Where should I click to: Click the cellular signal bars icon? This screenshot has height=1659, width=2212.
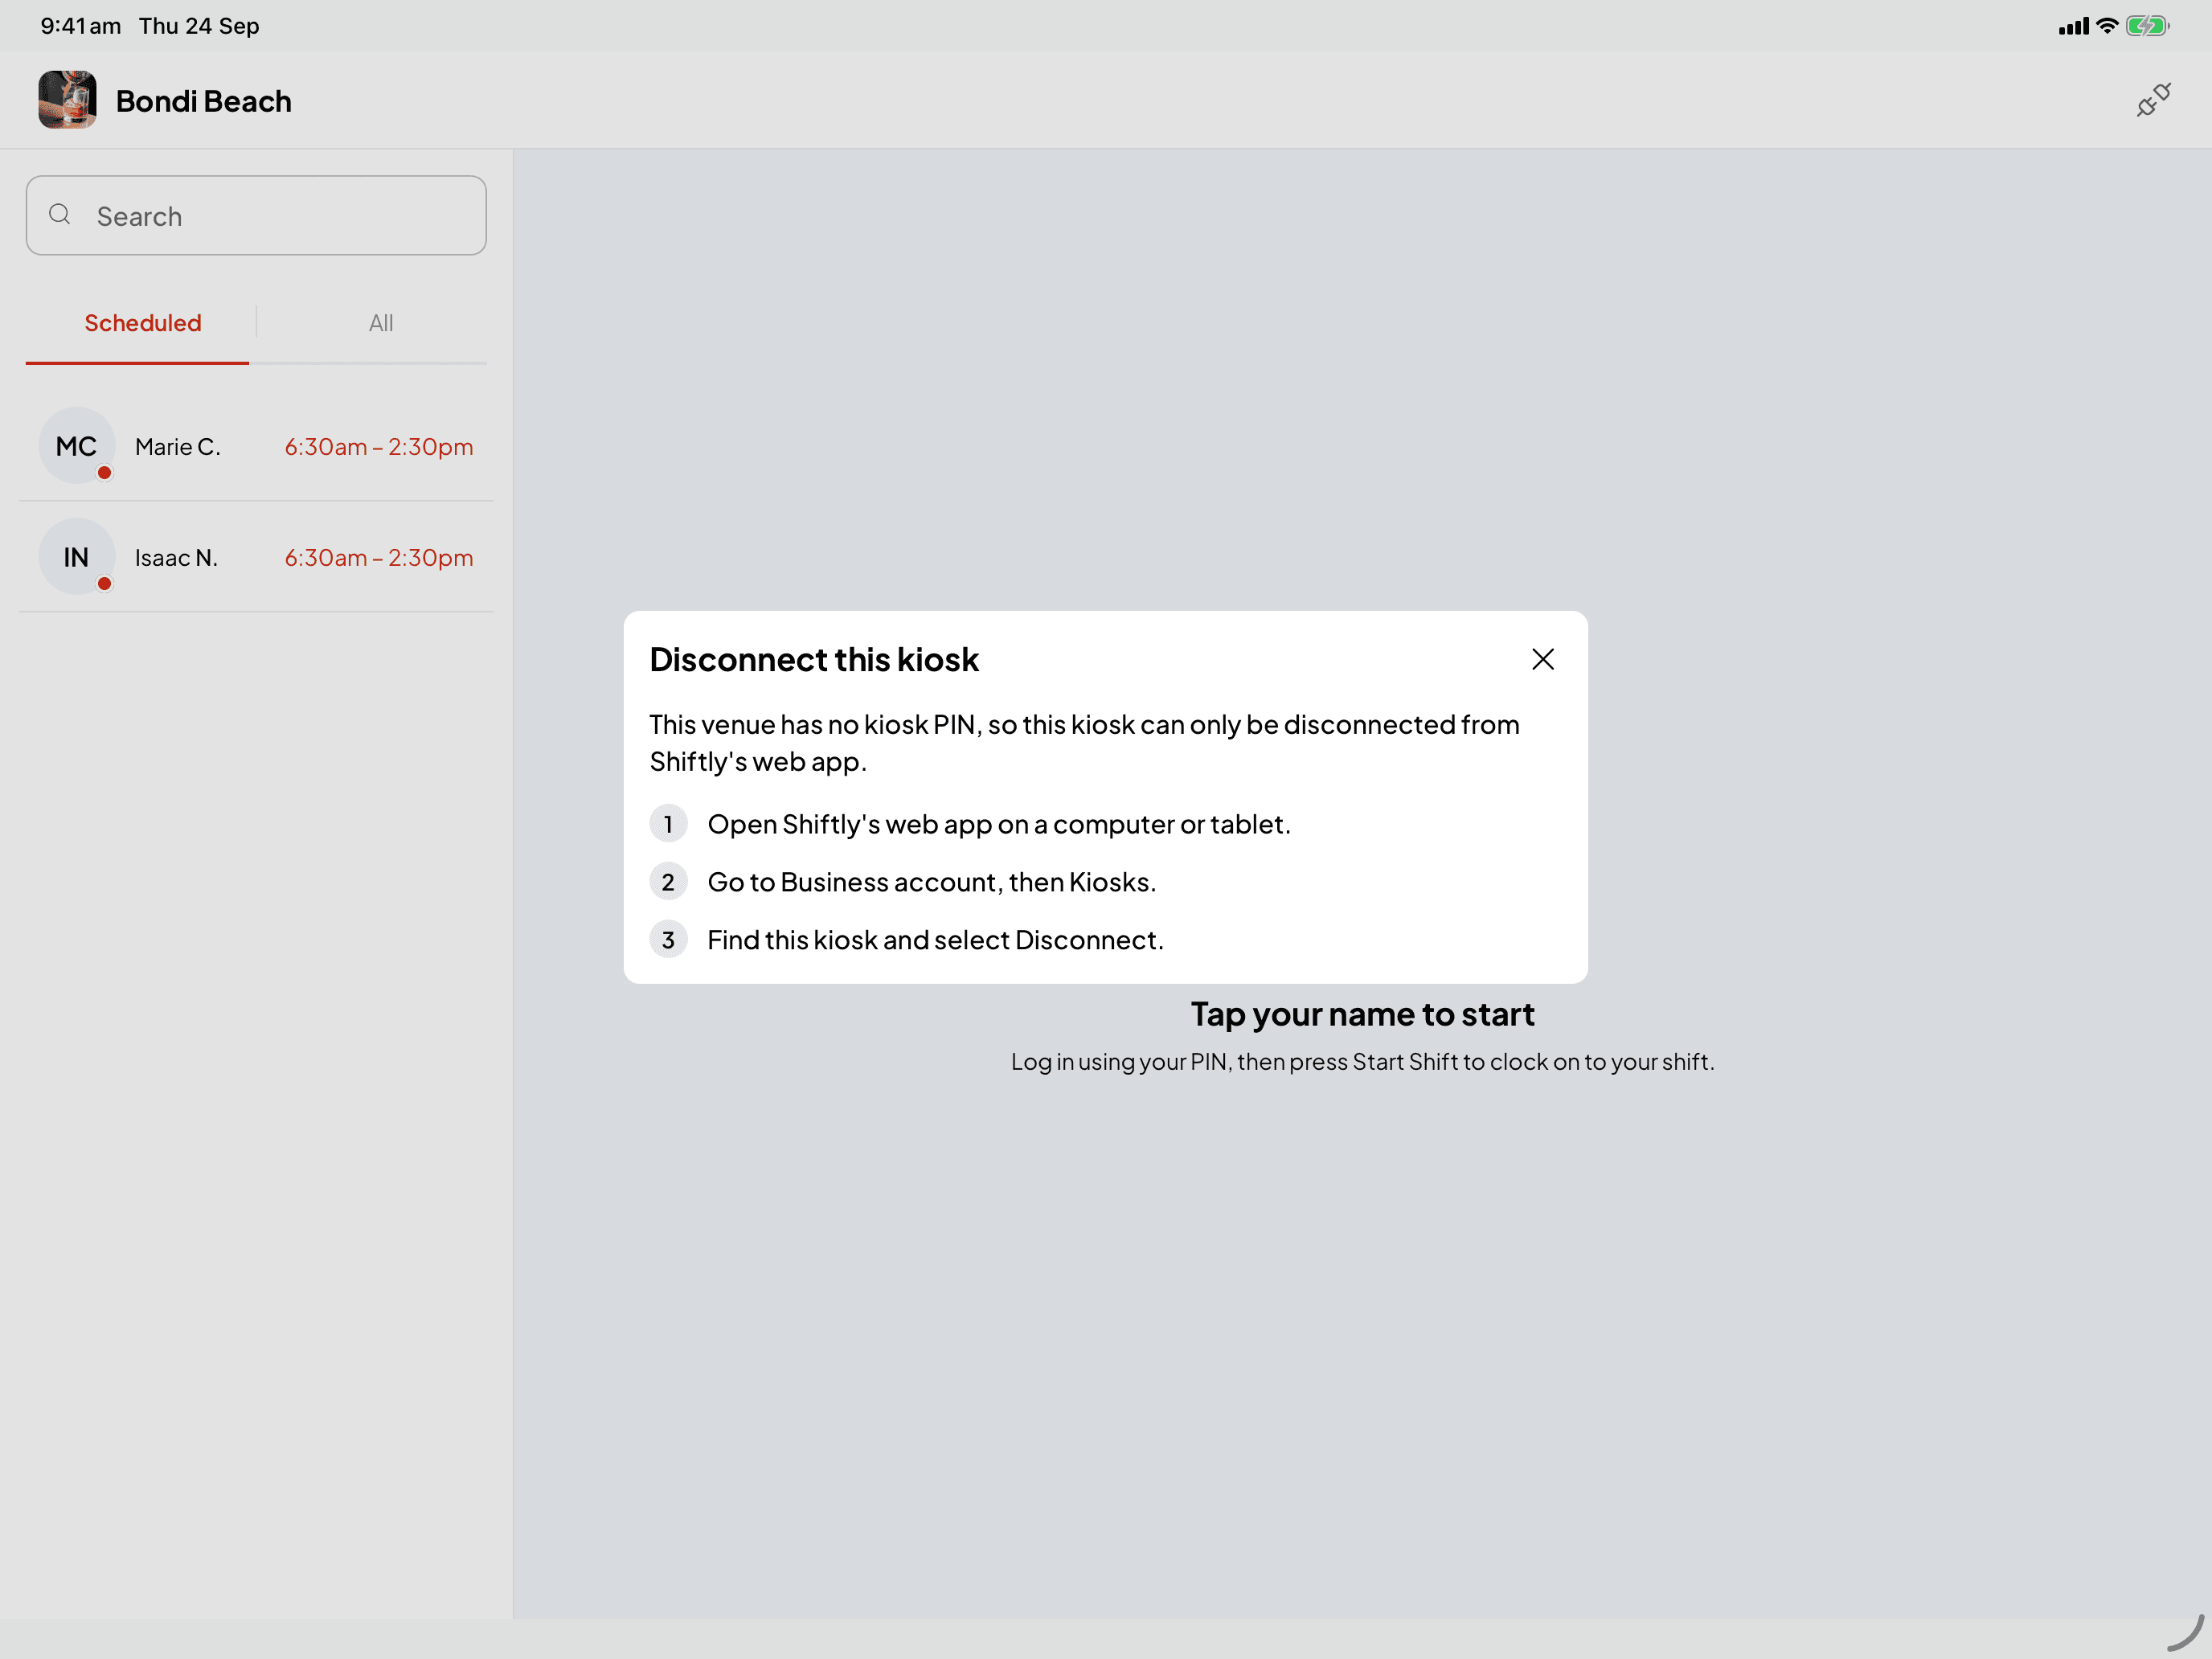click(x=2074, y=27)
